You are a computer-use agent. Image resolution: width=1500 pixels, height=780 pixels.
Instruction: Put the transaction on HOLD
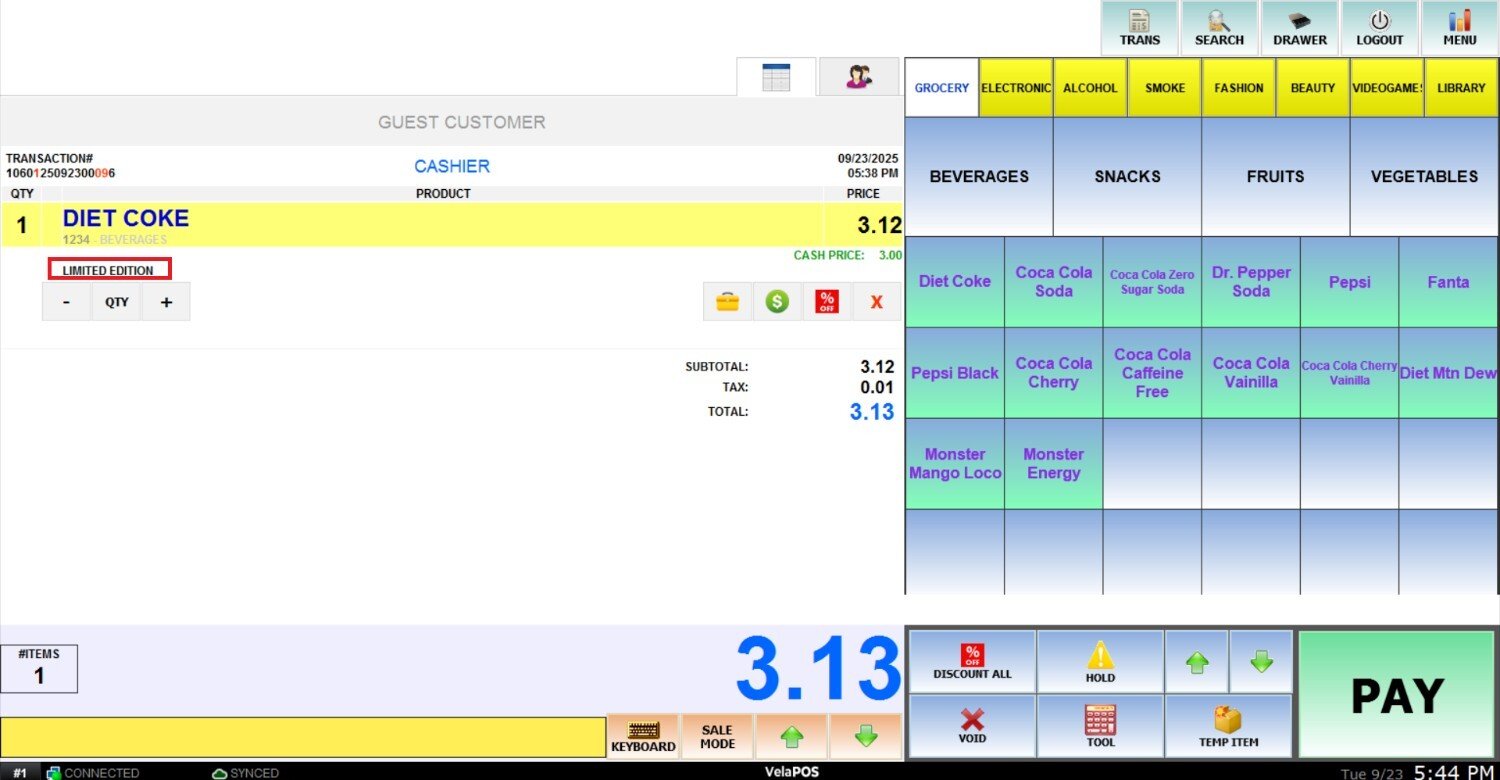coord(1100,662)
